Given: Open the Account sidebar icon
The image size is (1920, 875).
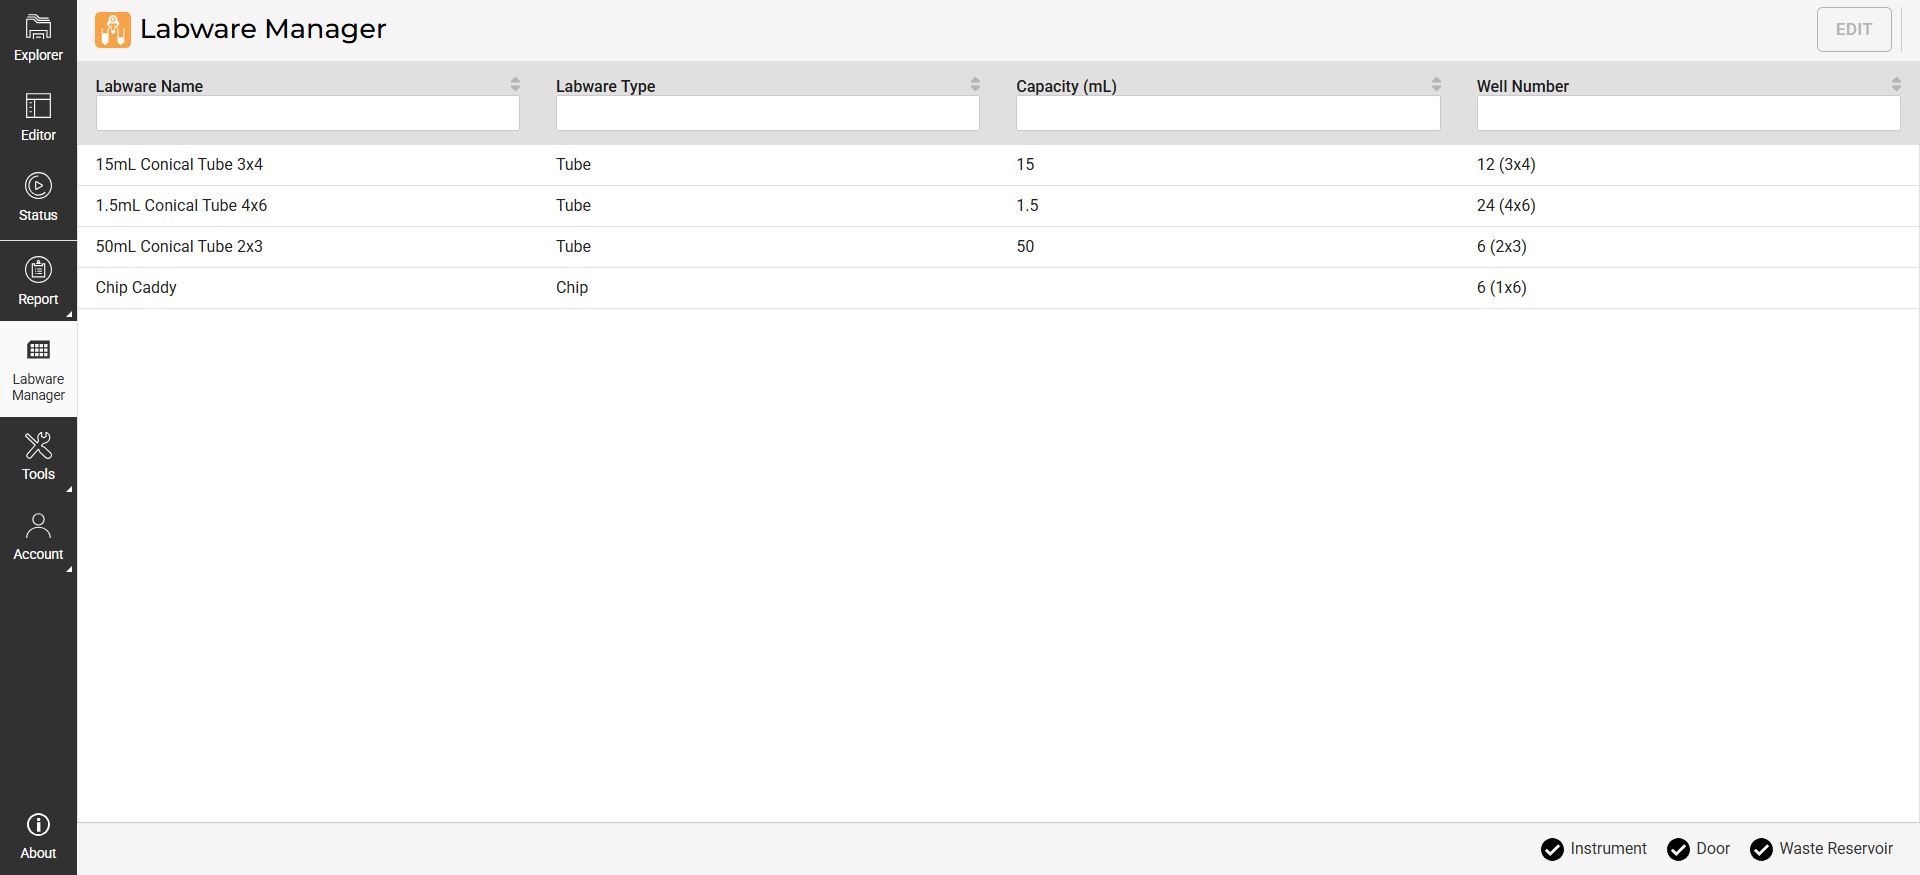Looking at the screenshot, I should (x=38, y=526).
